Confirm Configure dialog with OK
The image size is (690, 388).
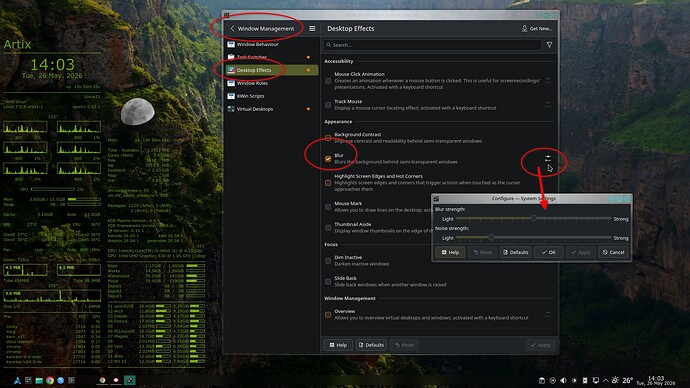pyautogui.click(x=548, y=253)
